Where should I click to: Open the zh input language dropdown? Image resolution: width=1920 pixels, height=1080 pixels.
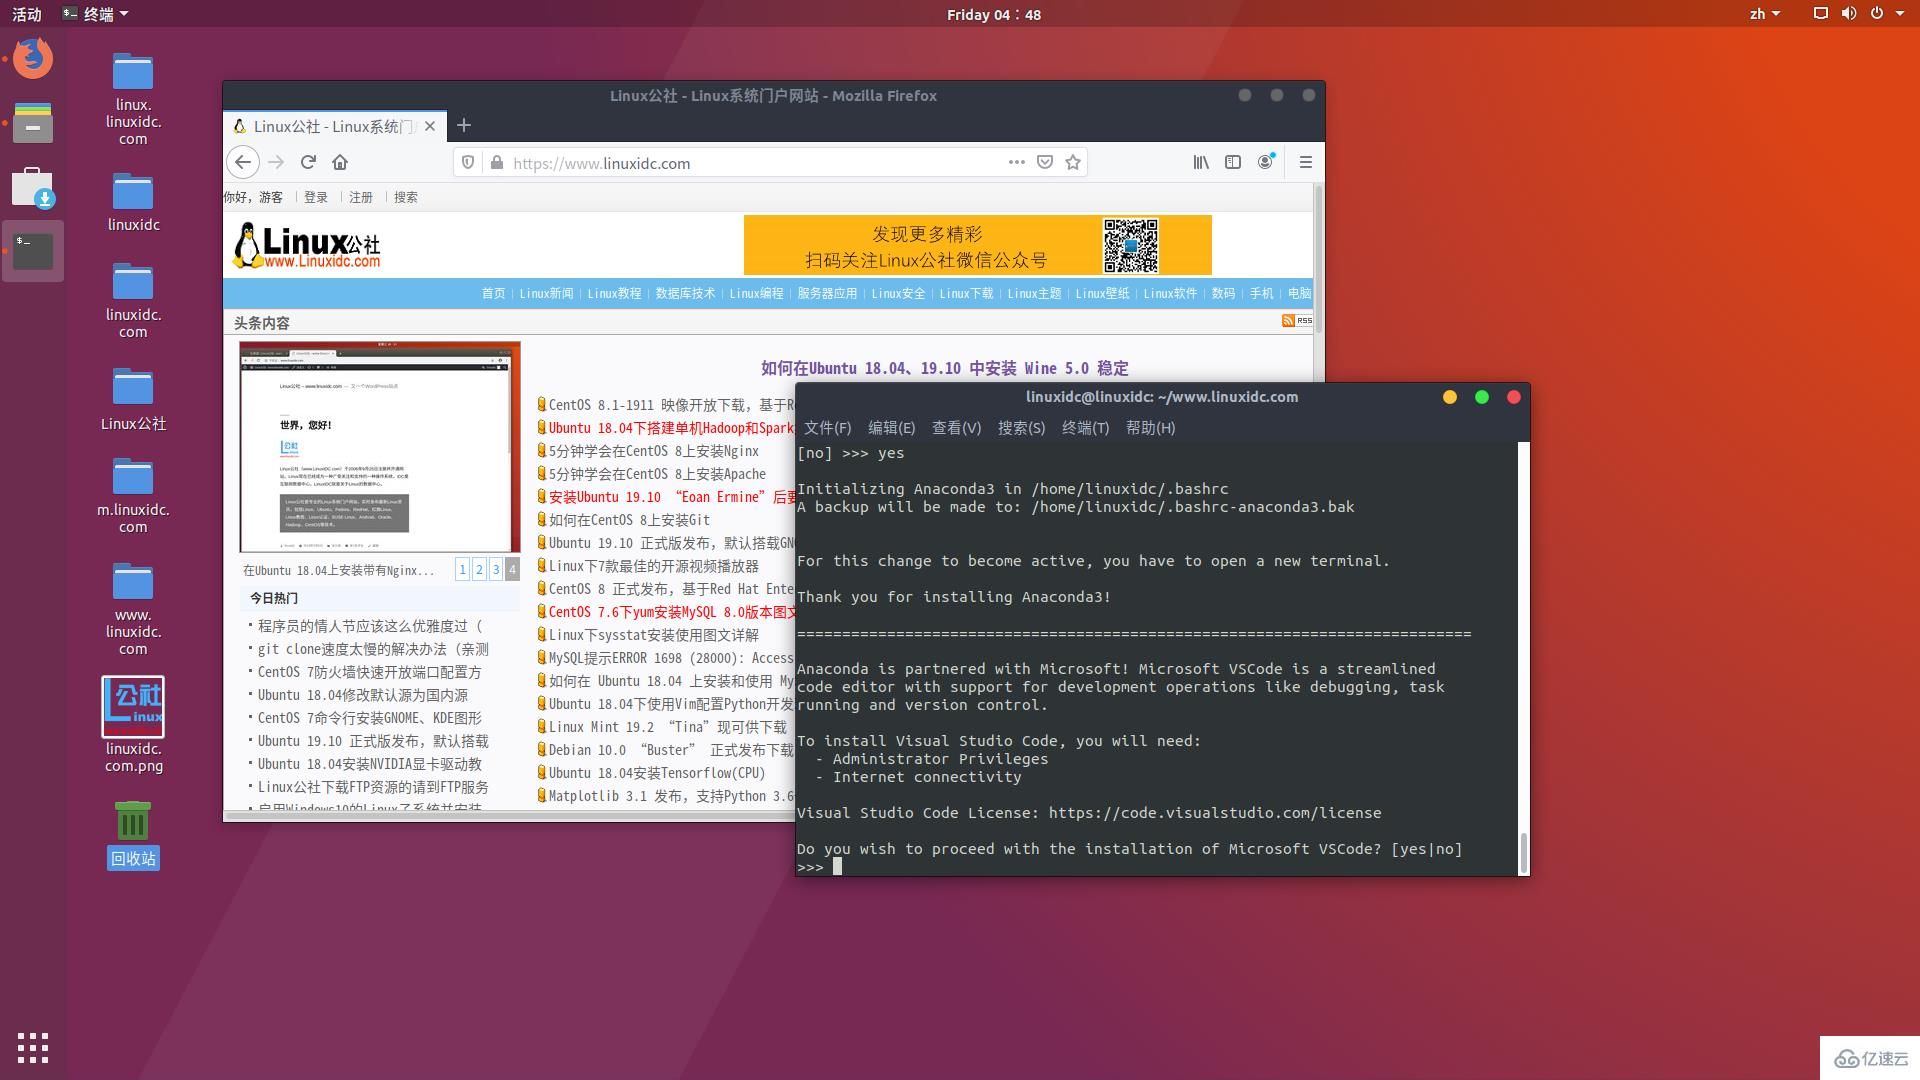1765,14
